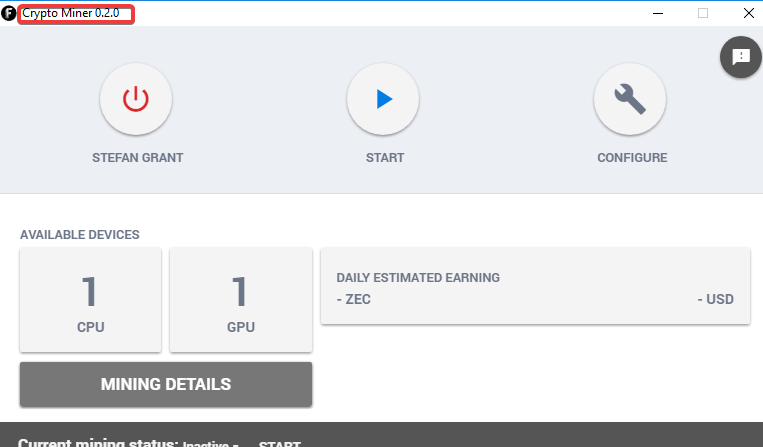This screenshot has height=447, width=763.
Task: Select the CPU device card
Action: tap(91, 300)
